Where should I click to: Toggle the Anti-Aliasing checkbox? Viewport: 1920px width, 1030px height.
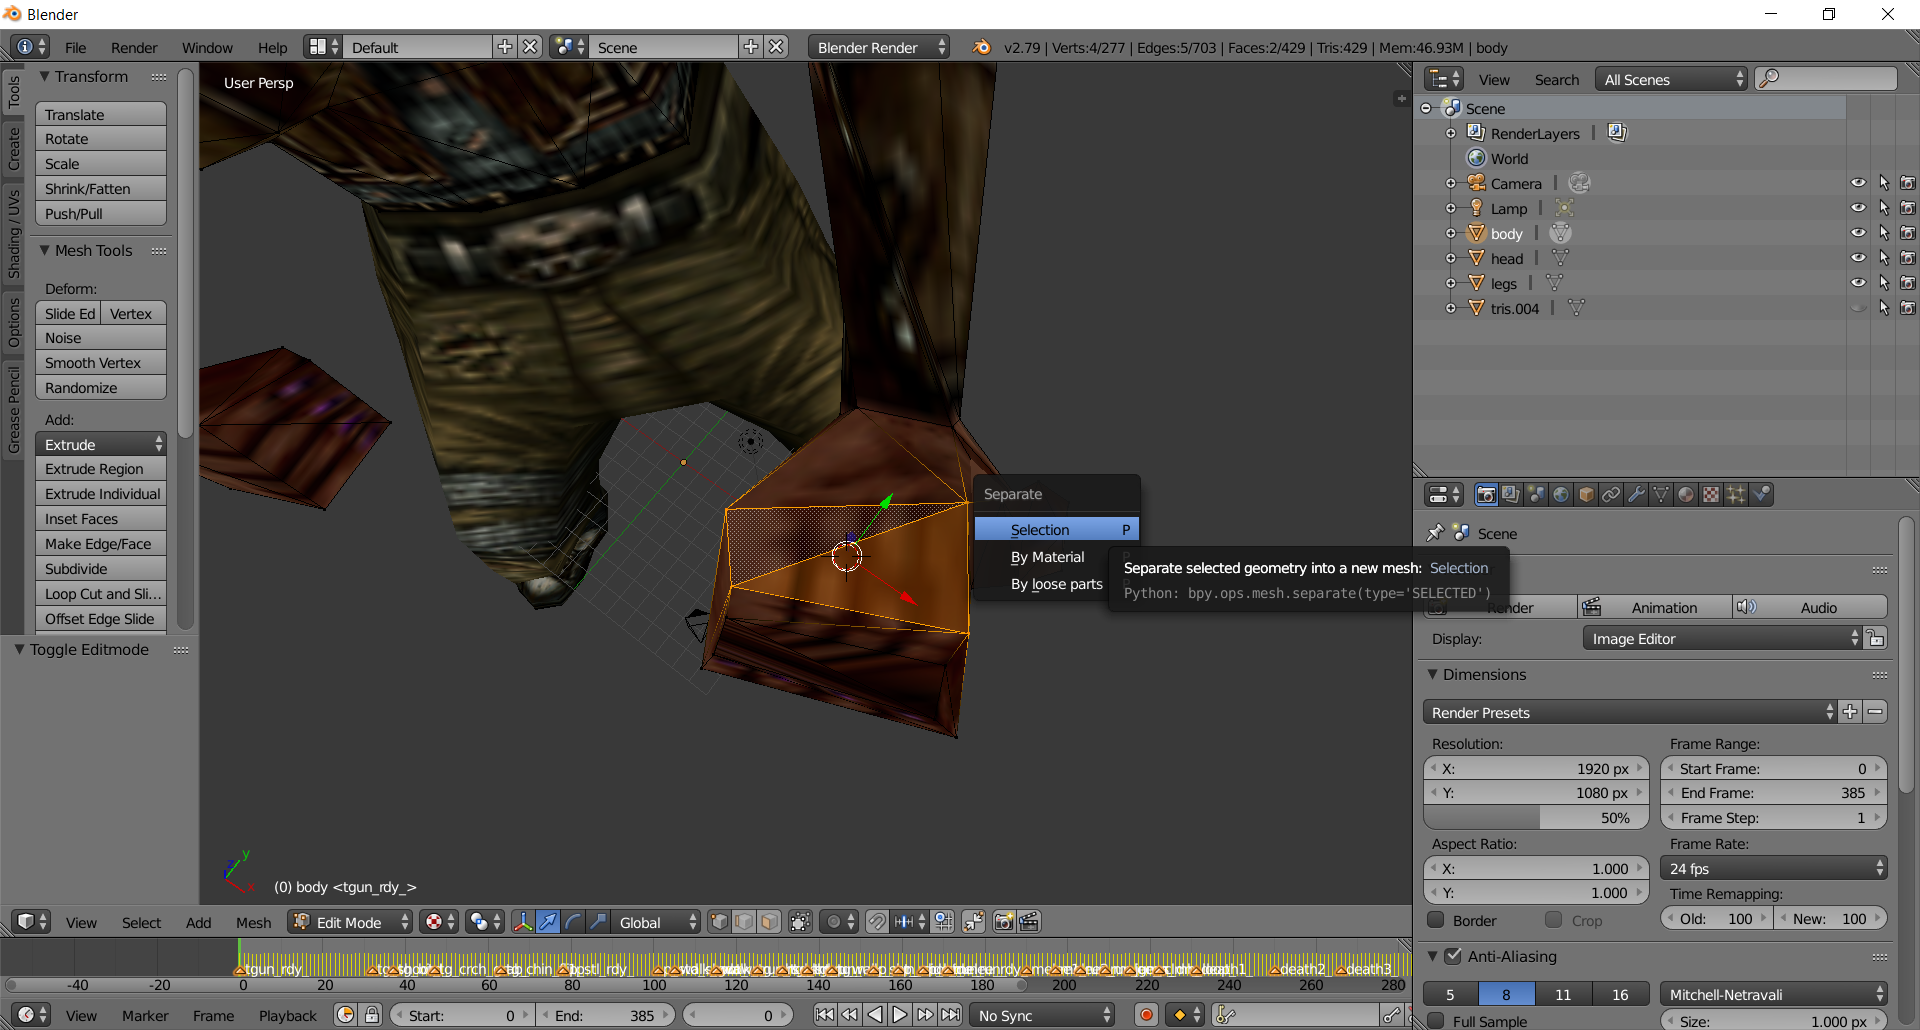pyautogui.click(x=1453, y=956)
